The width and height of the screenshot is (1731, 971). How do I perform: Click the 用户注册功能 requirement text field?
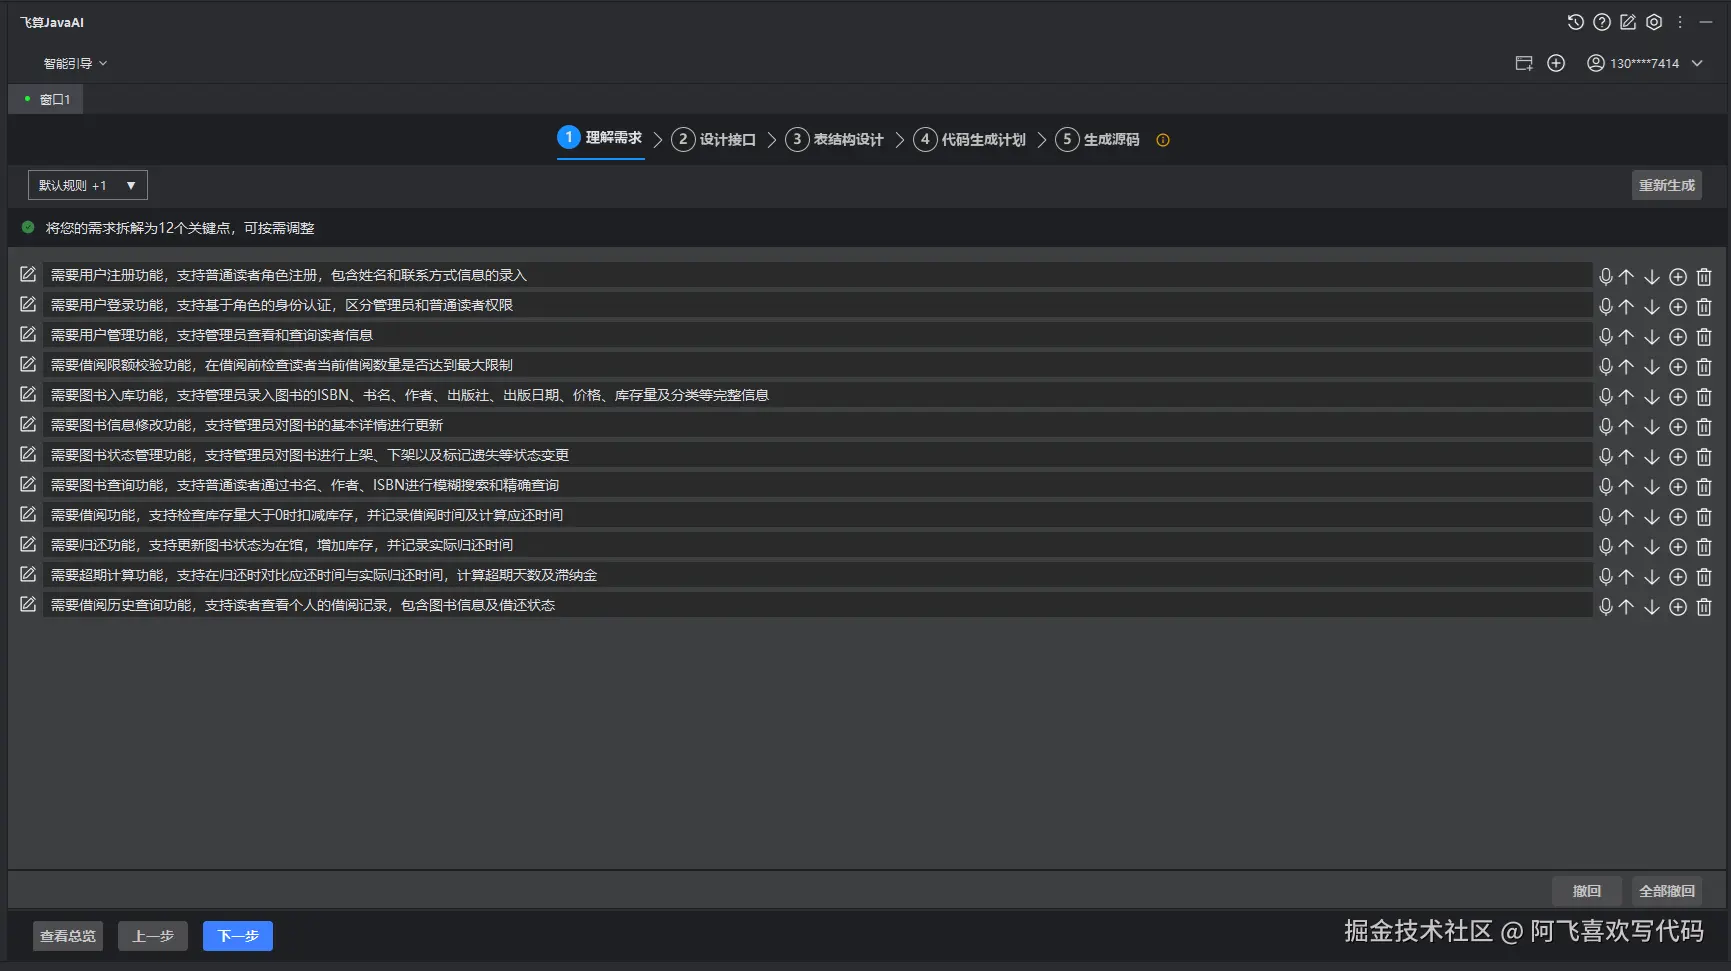coord(817,275)
